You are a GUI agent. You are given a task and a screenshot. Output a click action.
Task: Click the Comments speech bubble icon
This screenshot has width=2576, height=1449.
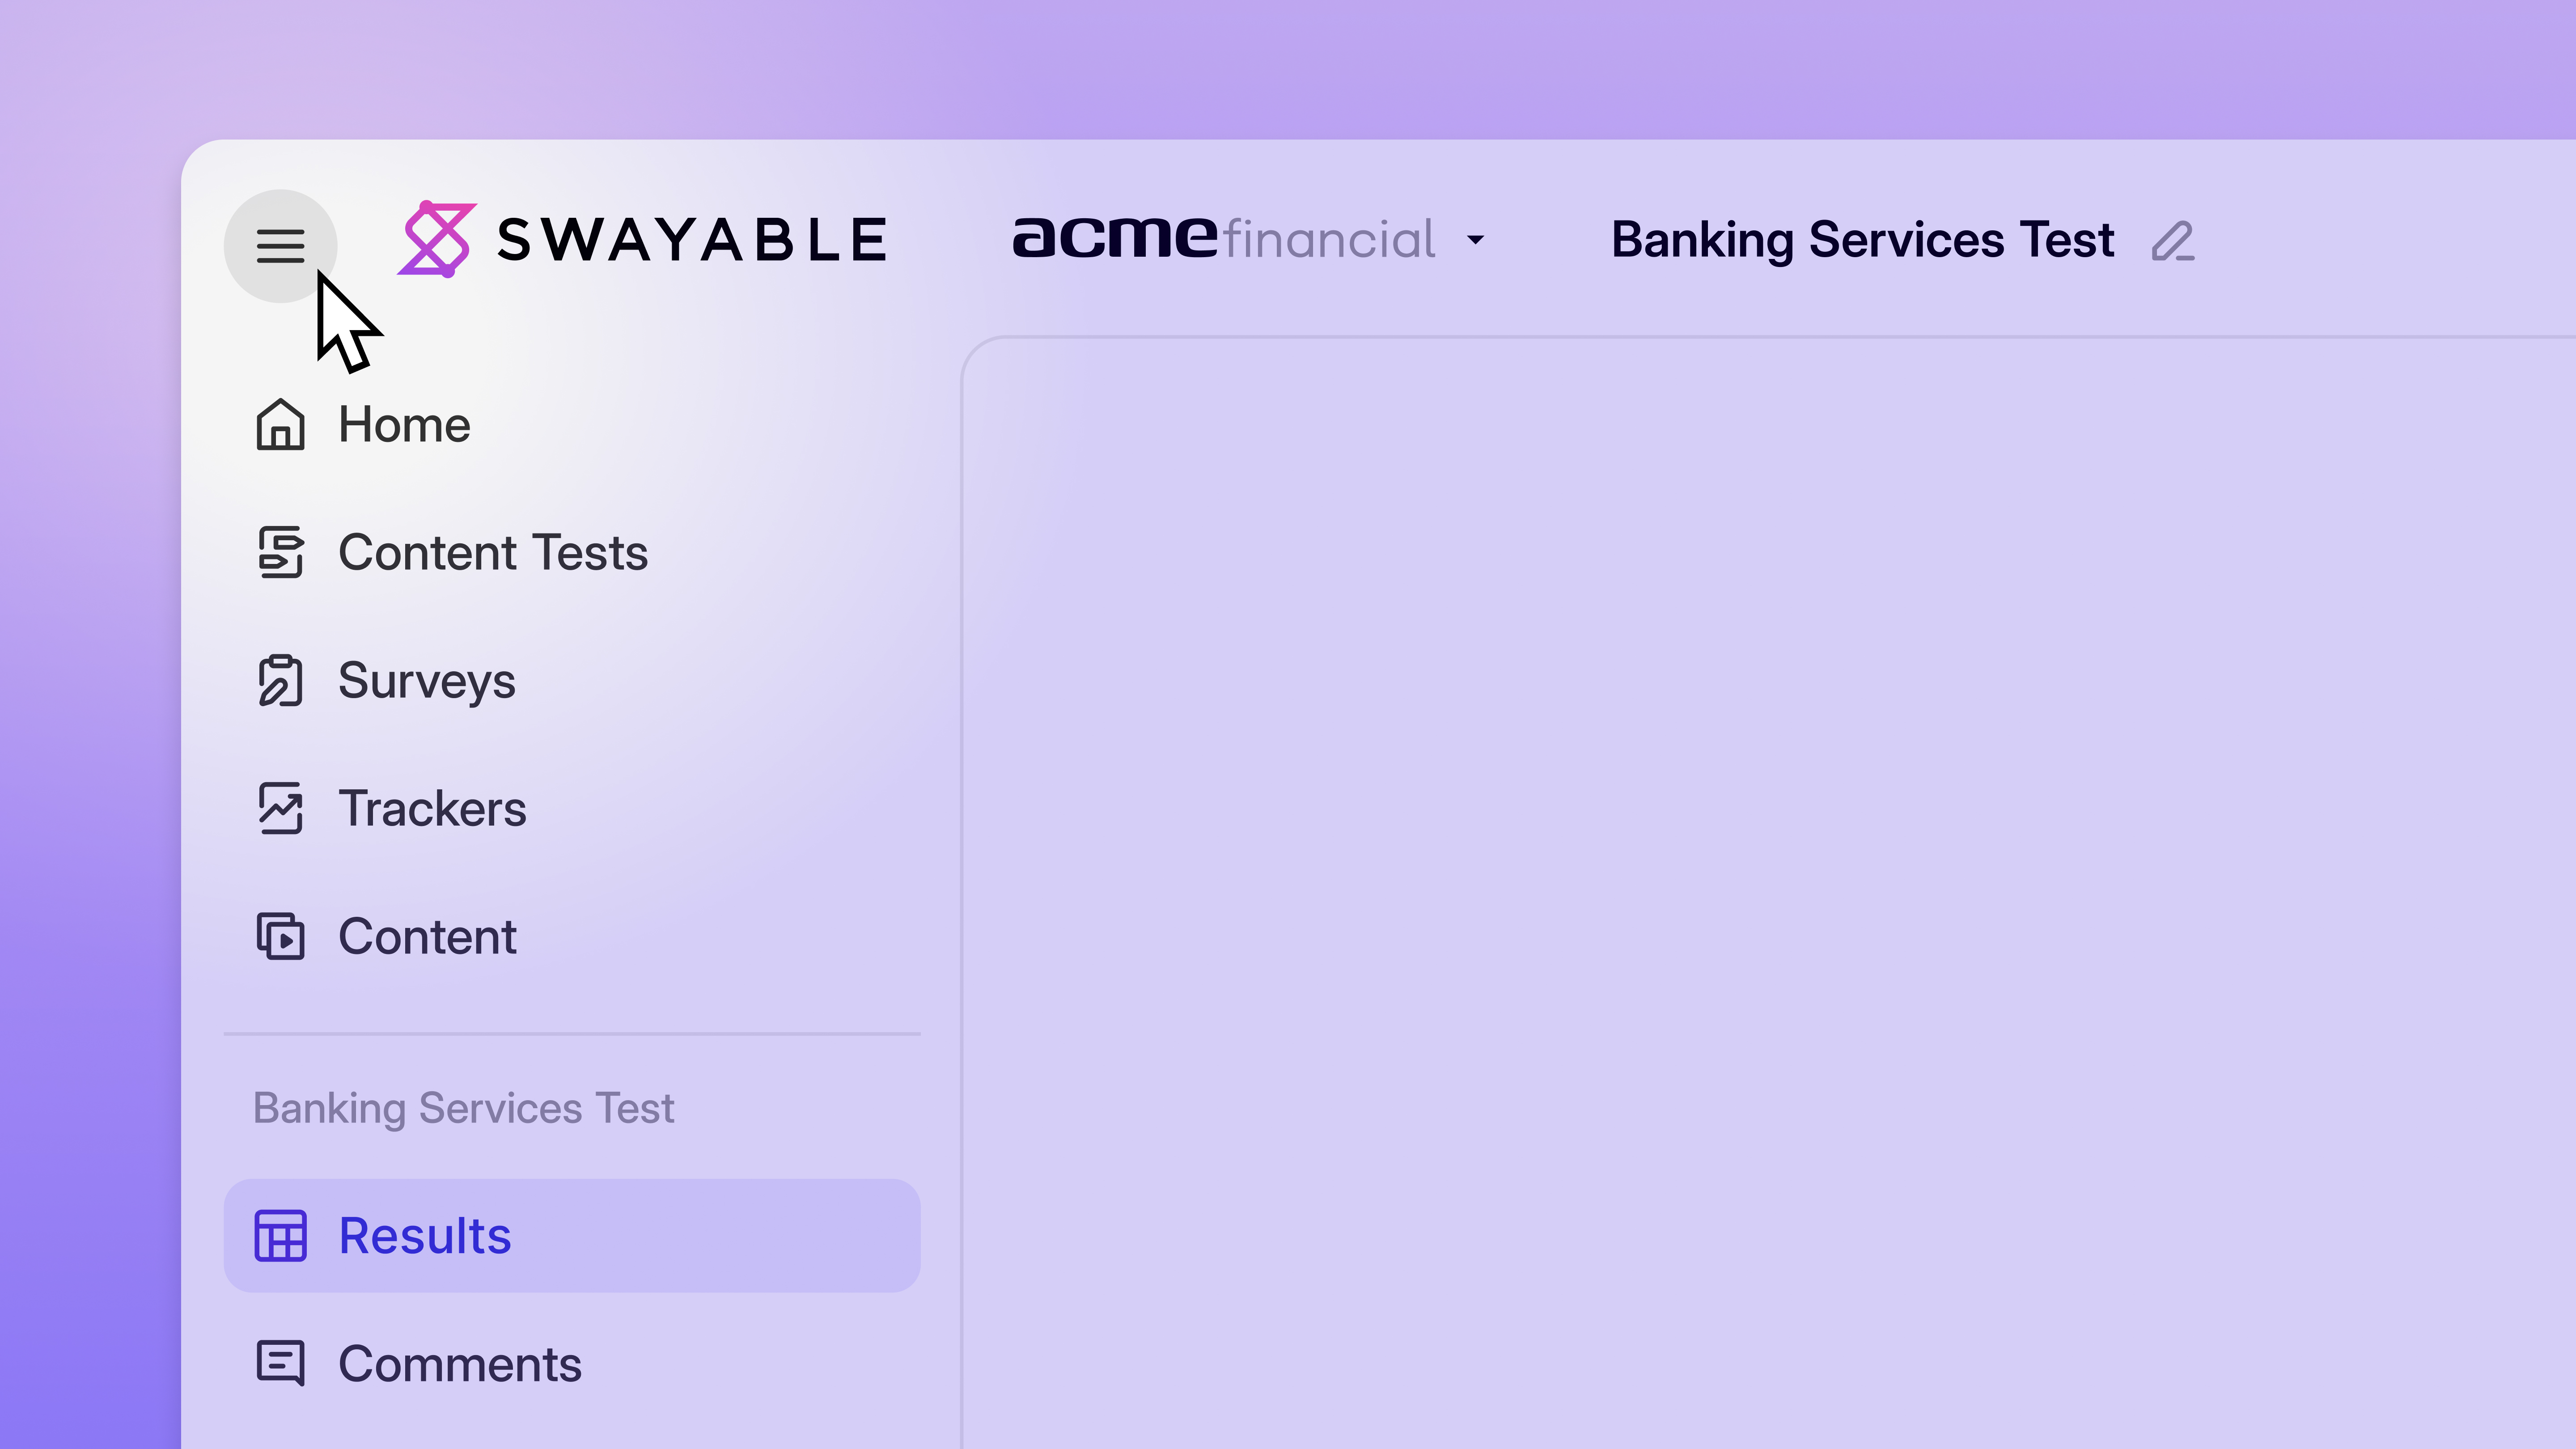pyautogui.click(x=280, y=1364)
